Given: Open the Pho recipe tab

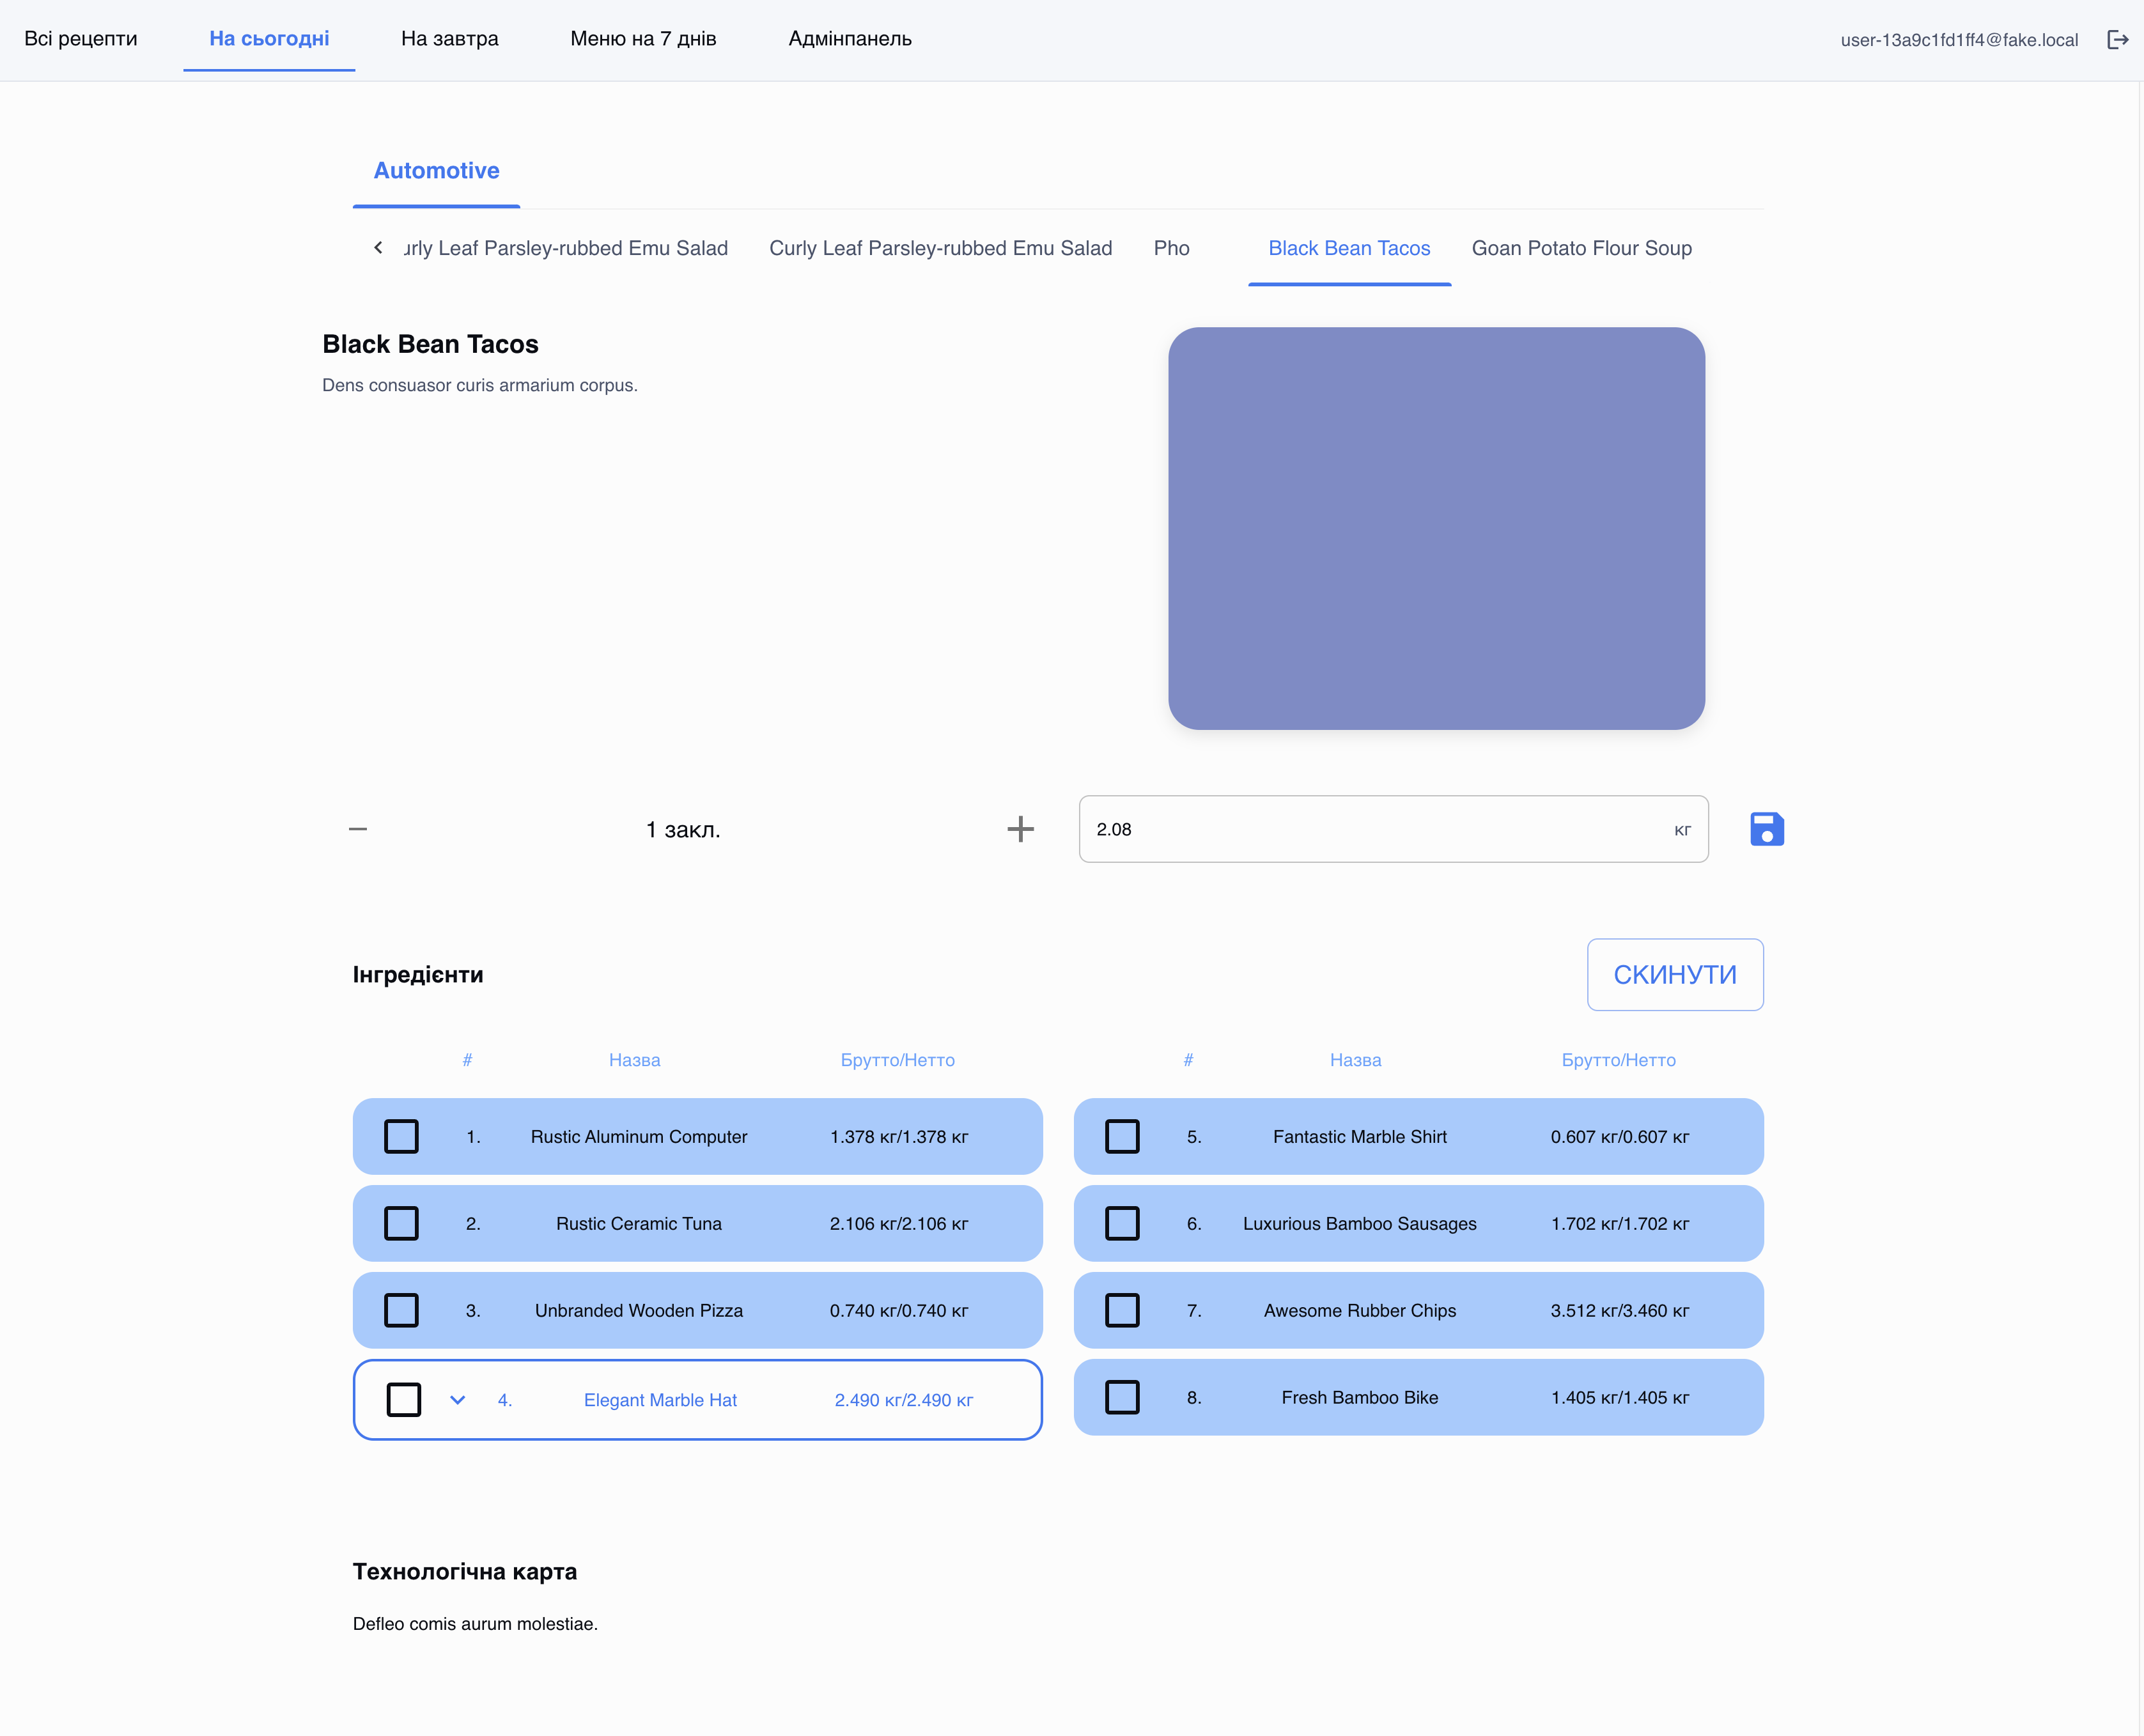Looking at the screenshot, I should (1171, 248).
